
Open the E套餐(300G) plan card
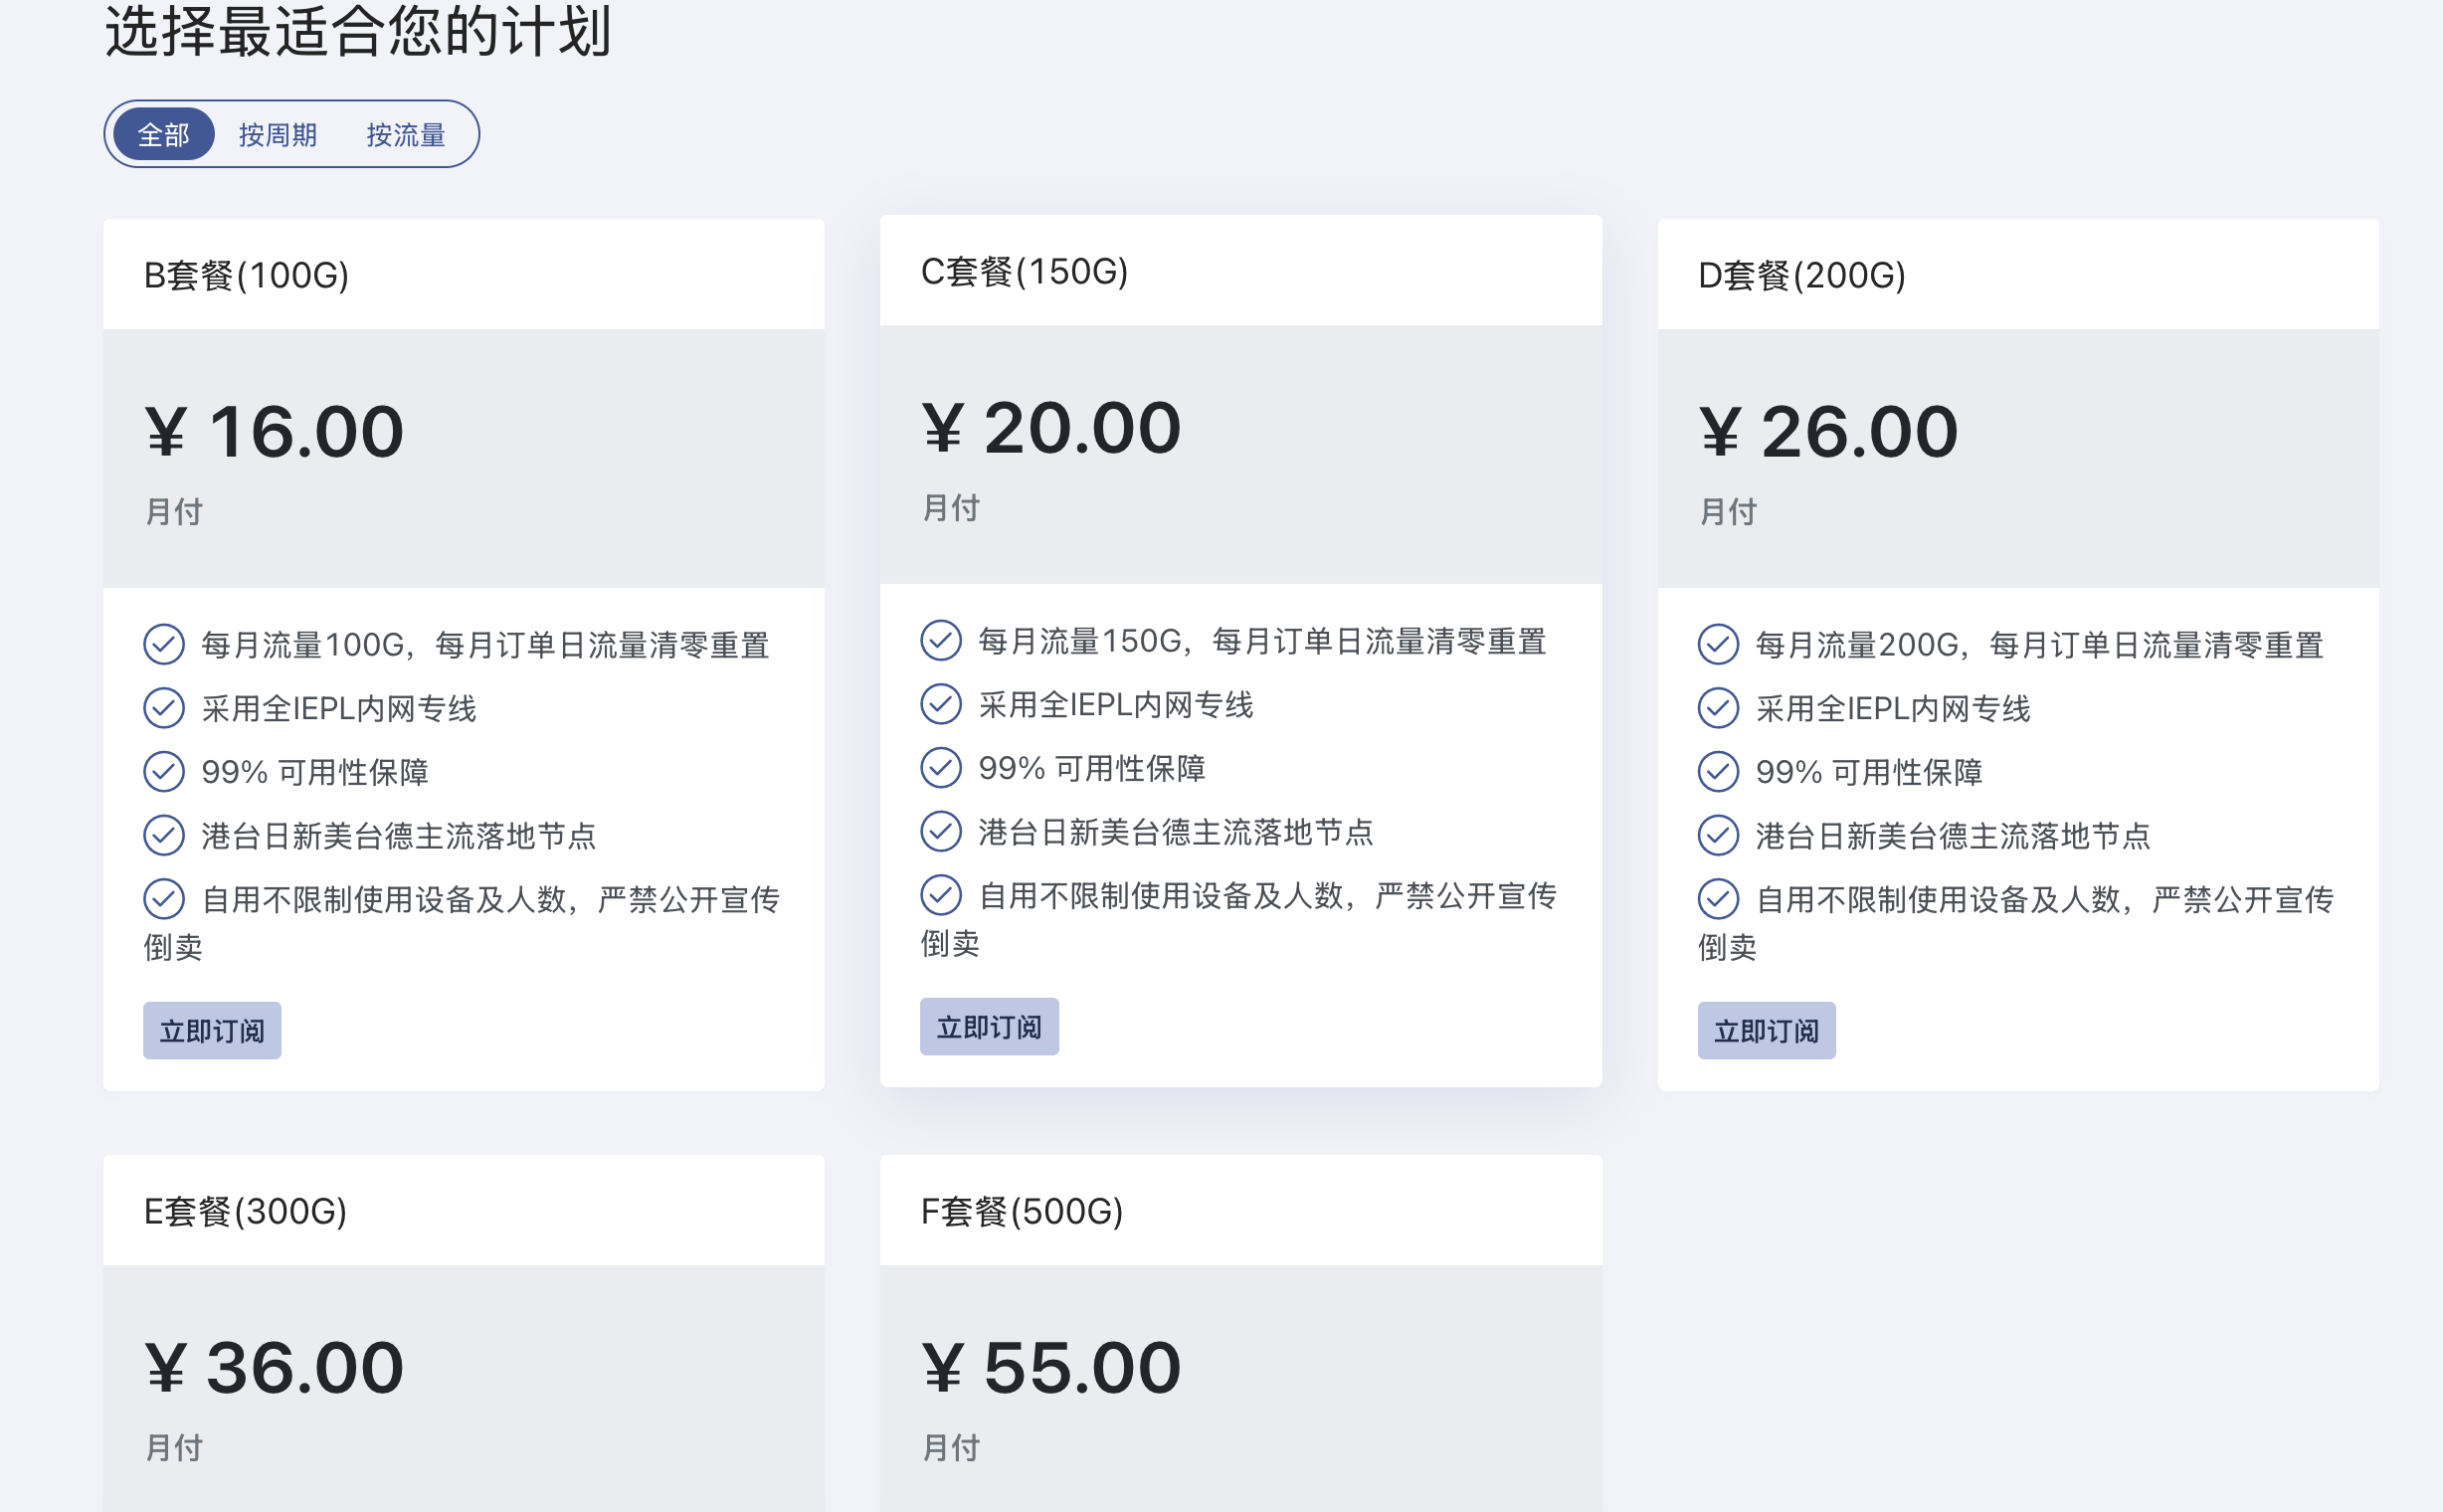(245, 1211)
